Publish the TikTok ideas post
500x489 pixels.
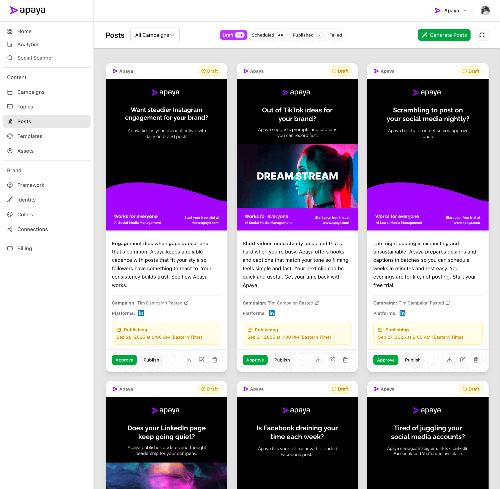coord(282,360)
